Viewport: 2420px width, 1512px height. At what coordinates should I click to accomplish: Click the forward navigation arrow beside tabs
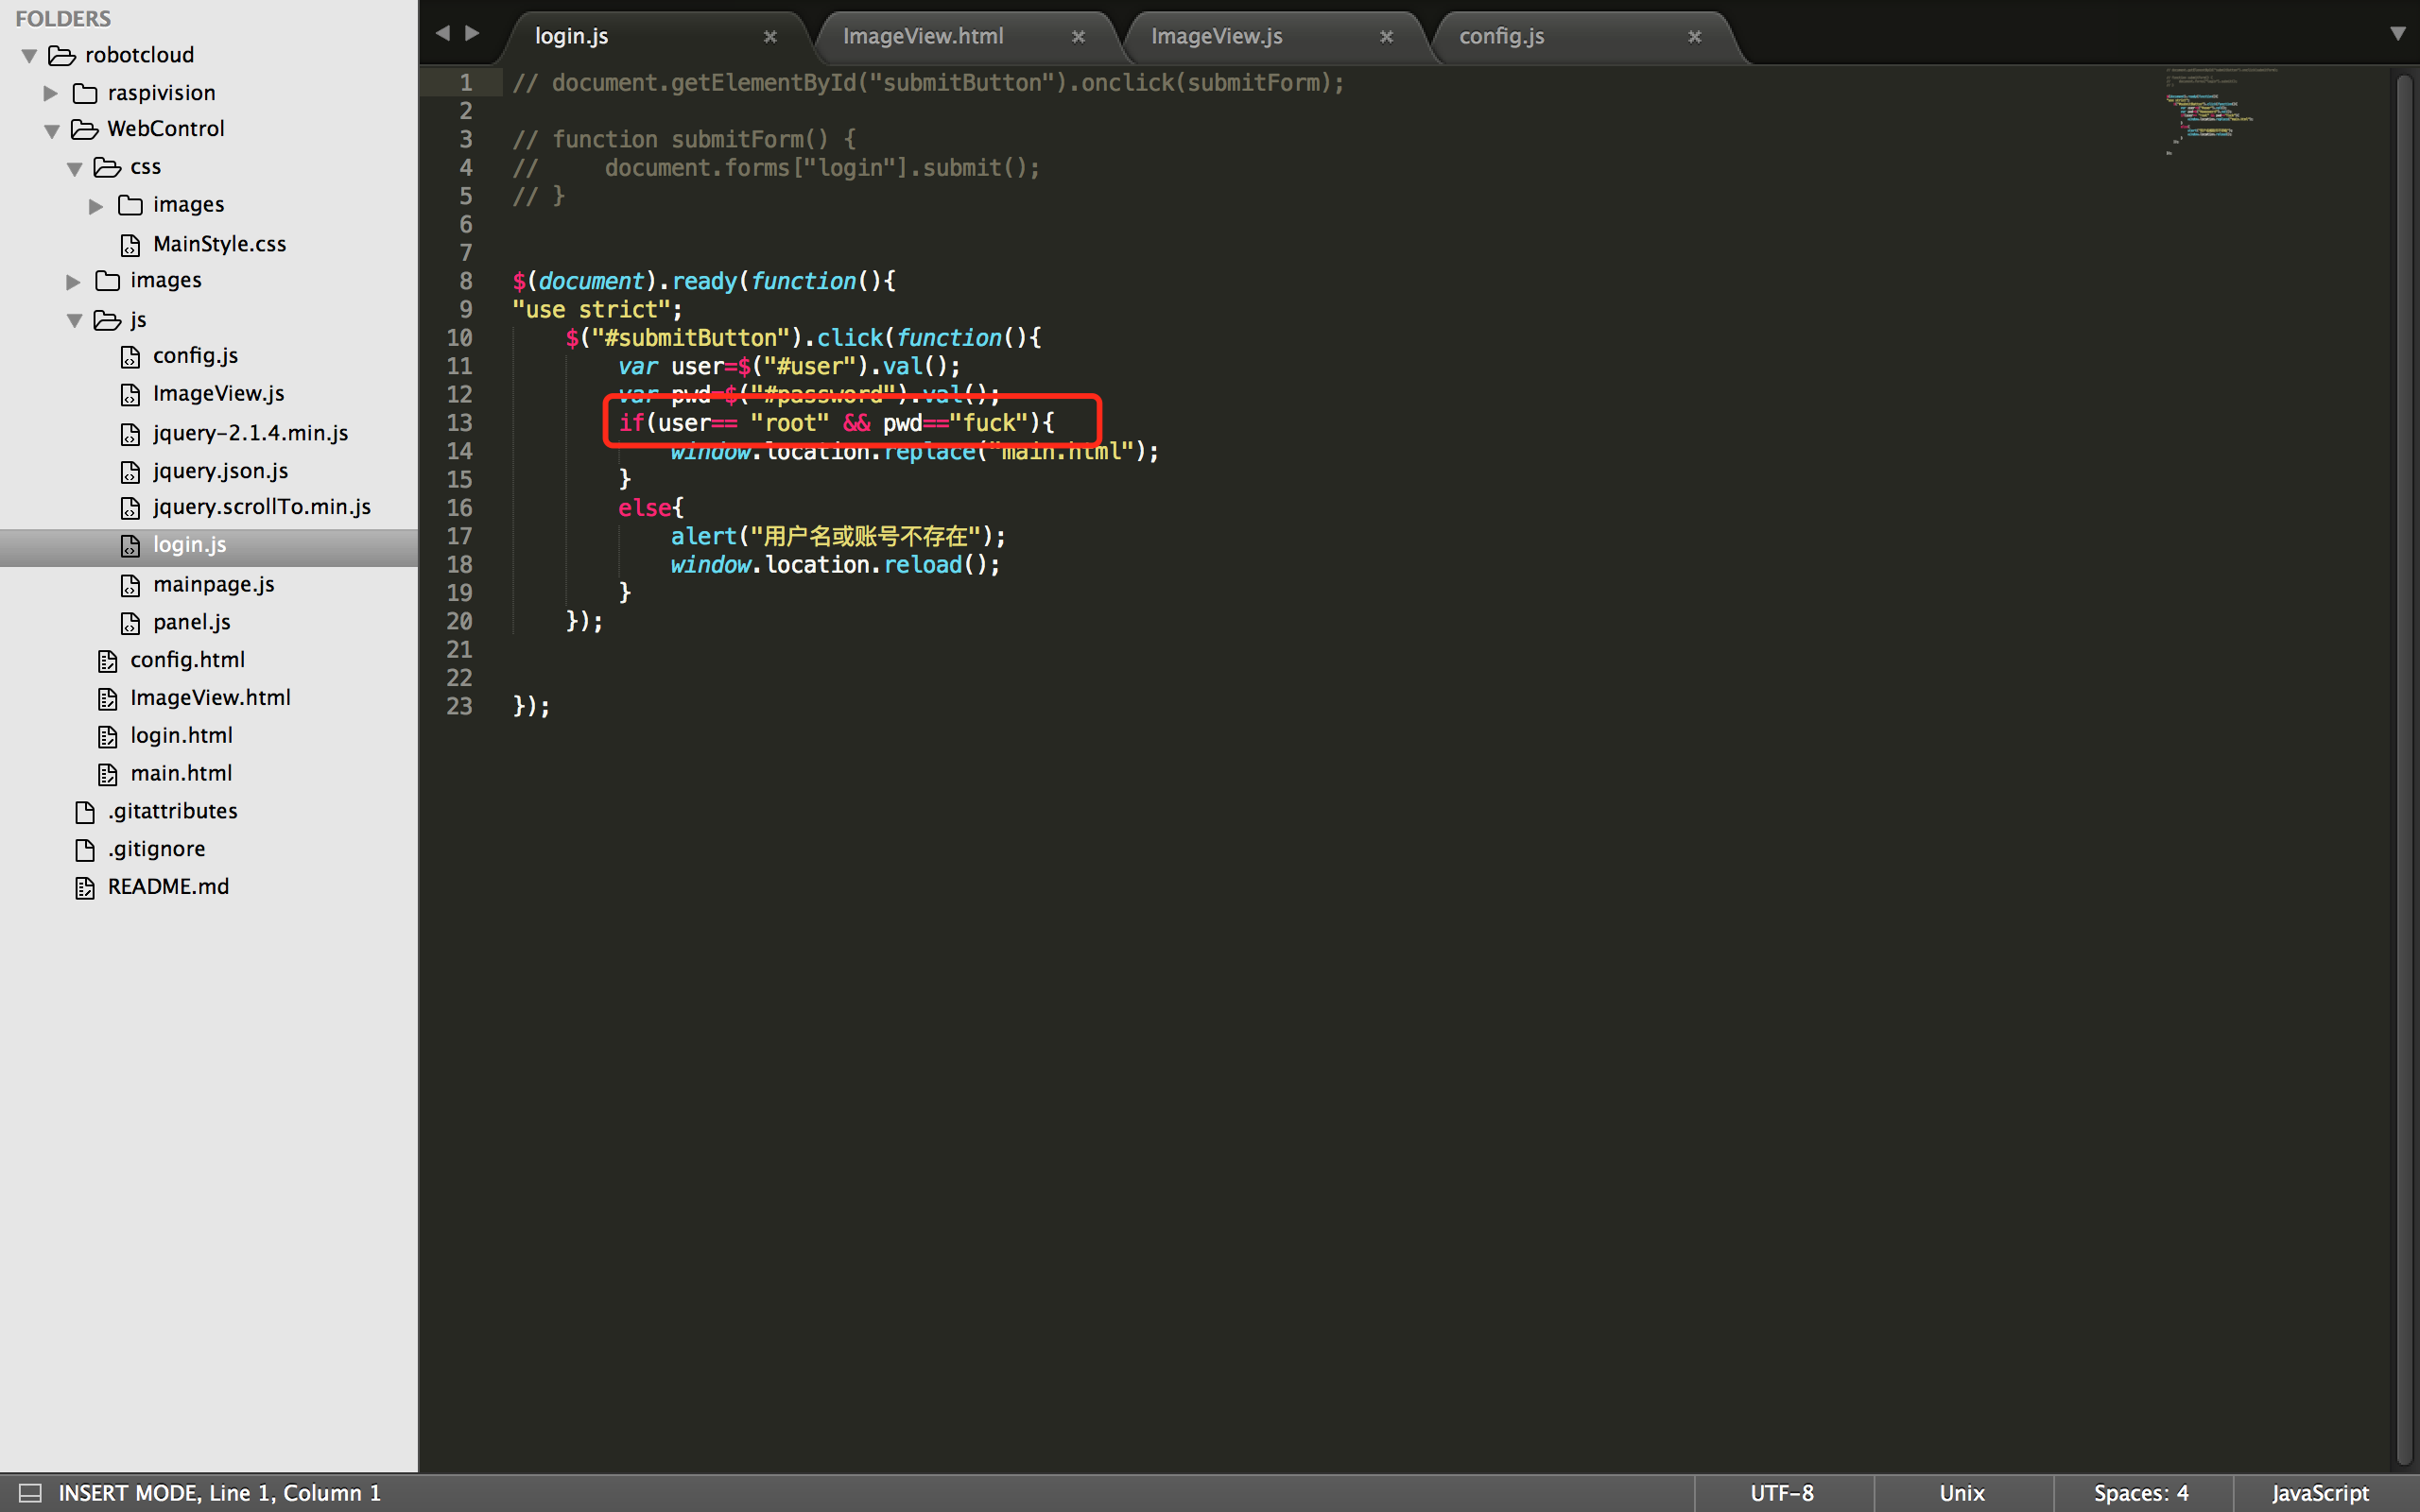(x=473, y=33)
